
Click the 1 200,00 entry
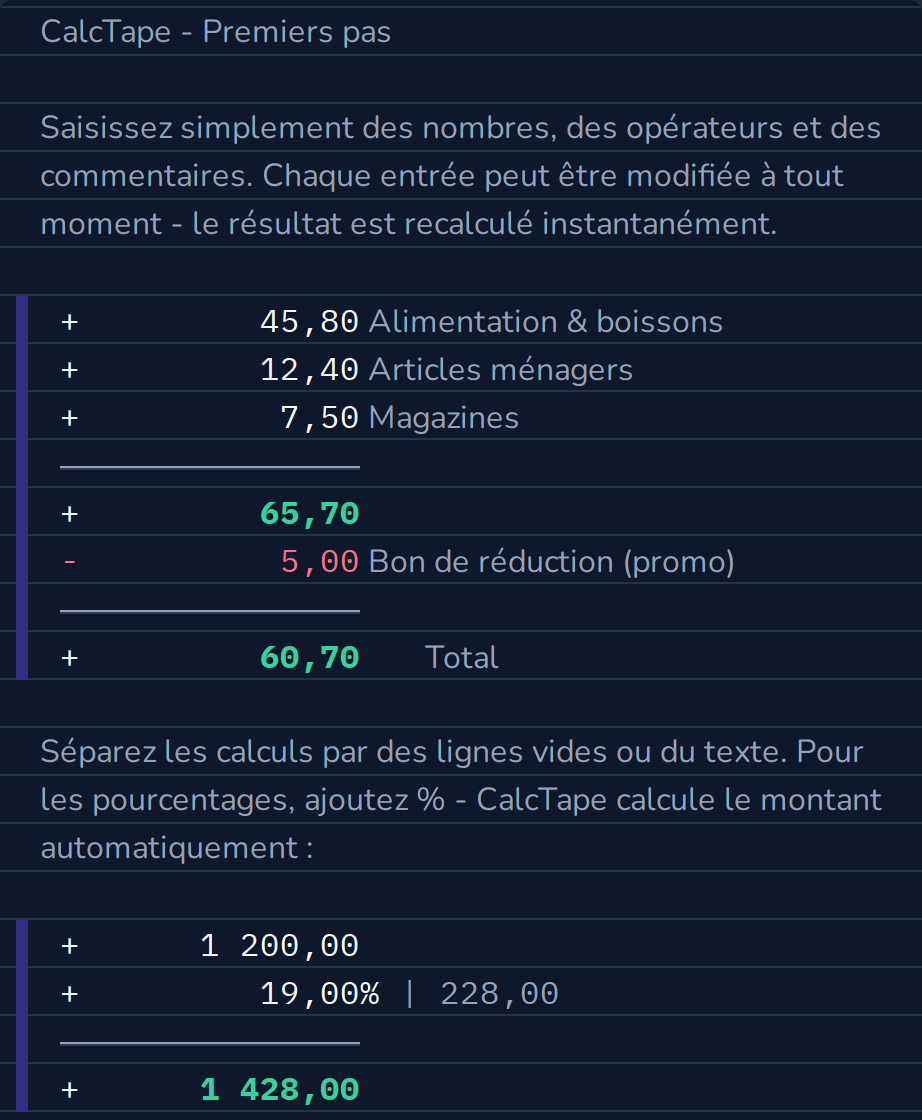[279, 946]
